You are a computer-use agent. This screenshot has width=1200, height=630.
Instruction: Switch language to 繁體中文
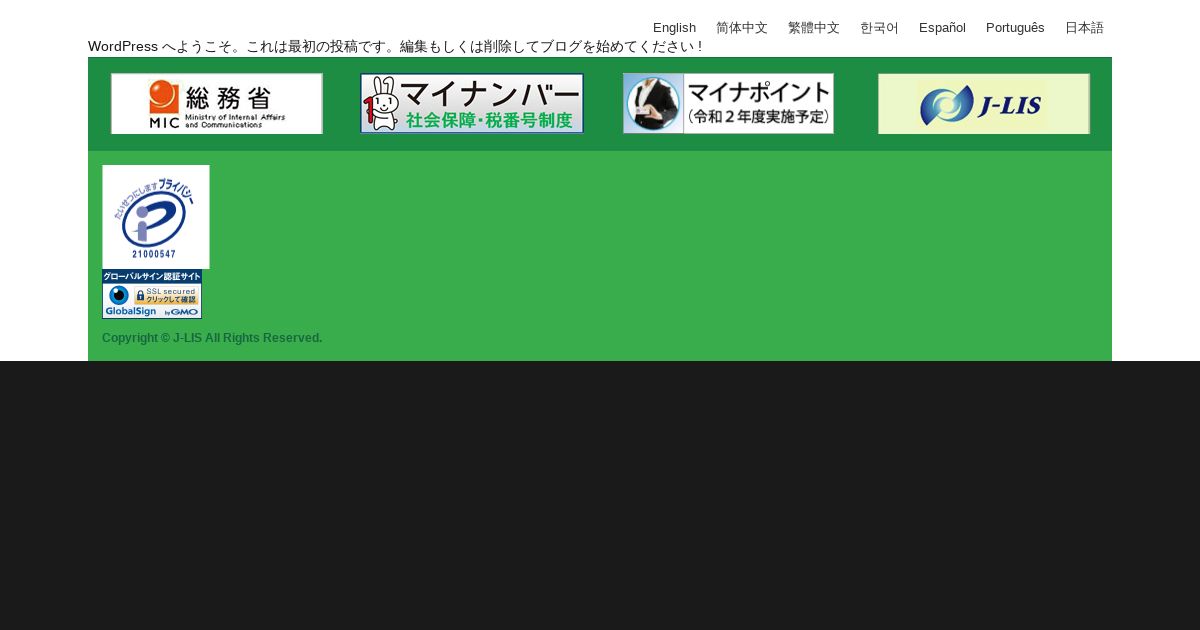[814, 28]
